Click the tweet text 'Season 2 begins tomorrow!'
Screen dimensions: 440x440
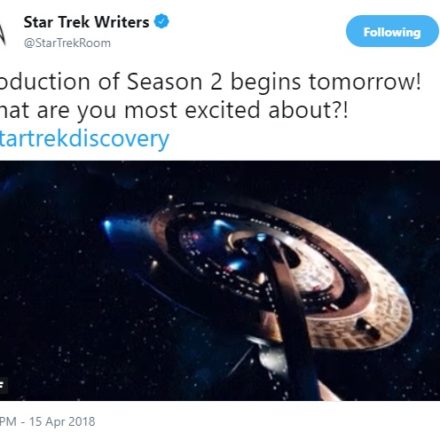pyautogui.click(x=274, y=82)
